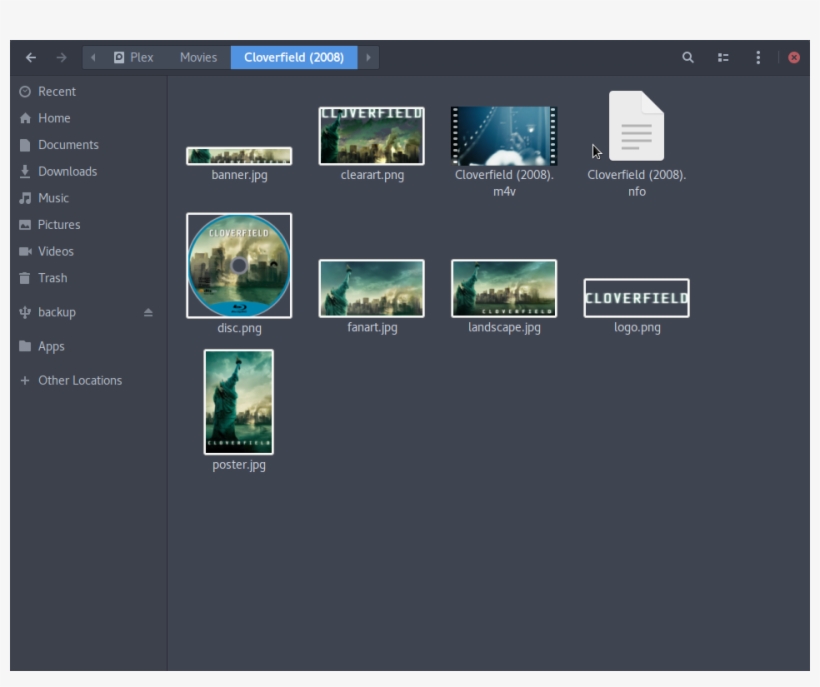This screenshot has width=820, height=687.
Task: Select the poster.jpg thumbnail
Action: coord(238,402)
